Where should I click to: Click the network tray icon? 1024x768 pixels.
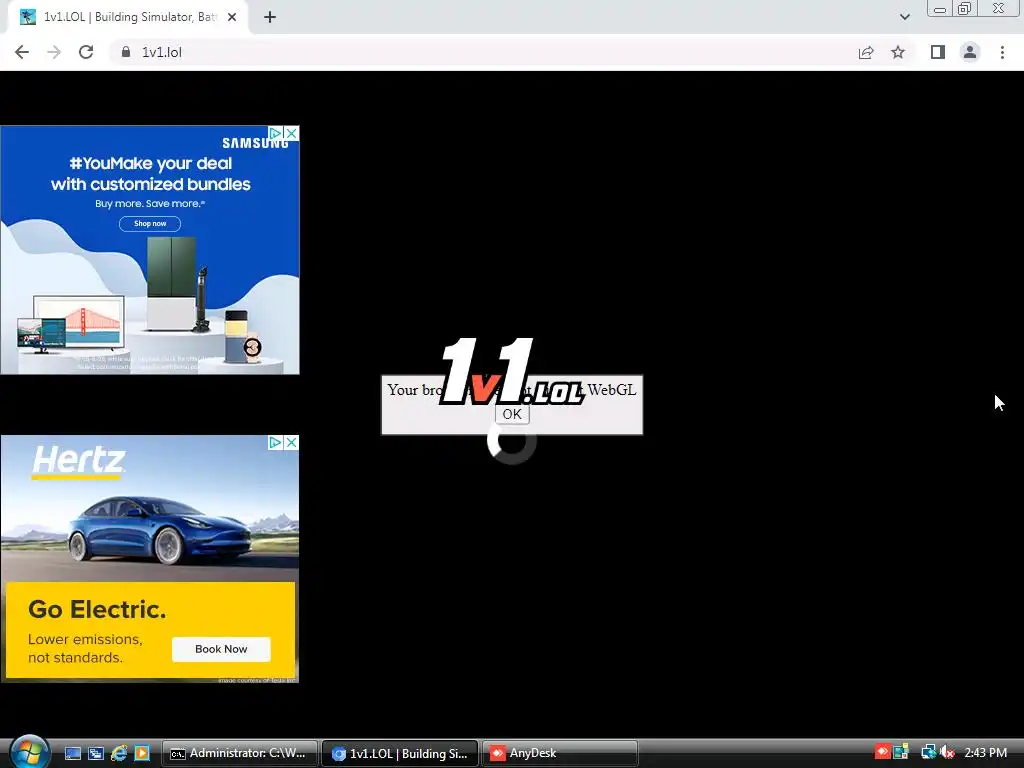coord(928,752)
